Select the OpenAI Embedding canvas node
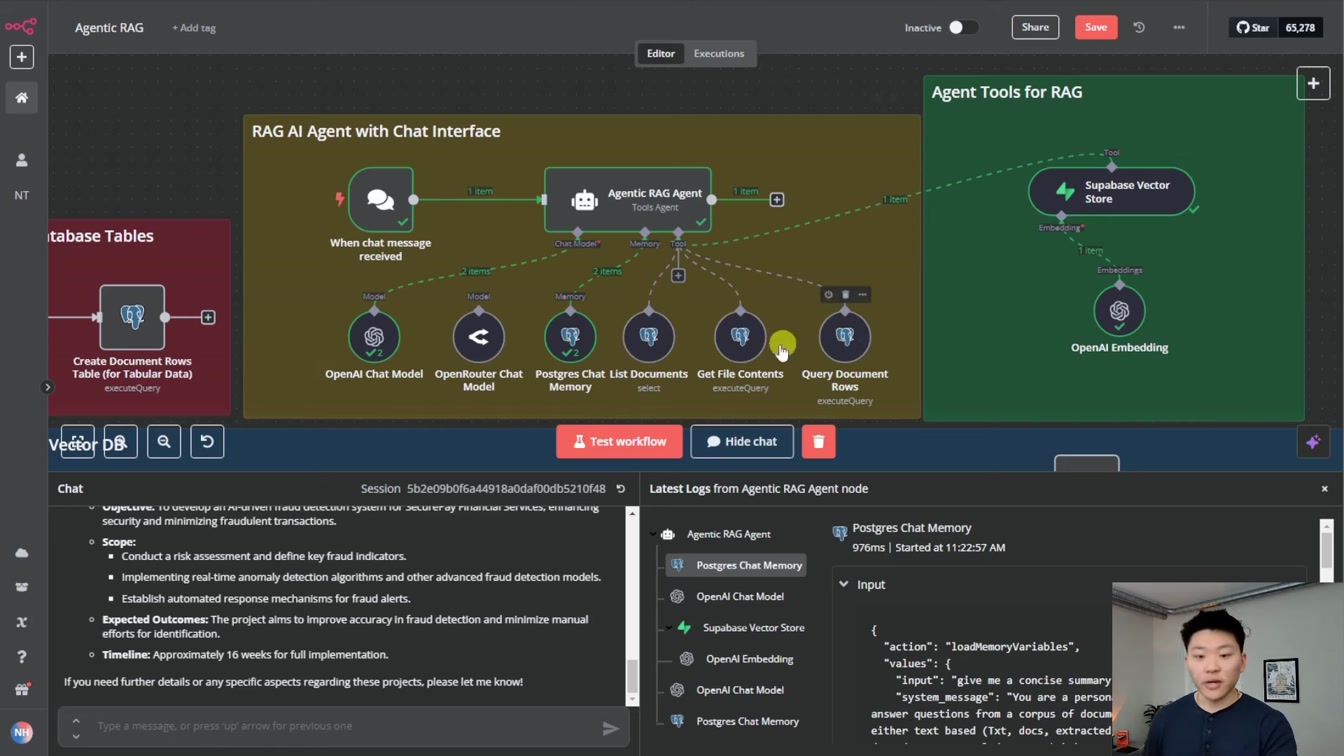1344x756 pixels. click(x=1119, y=311)
